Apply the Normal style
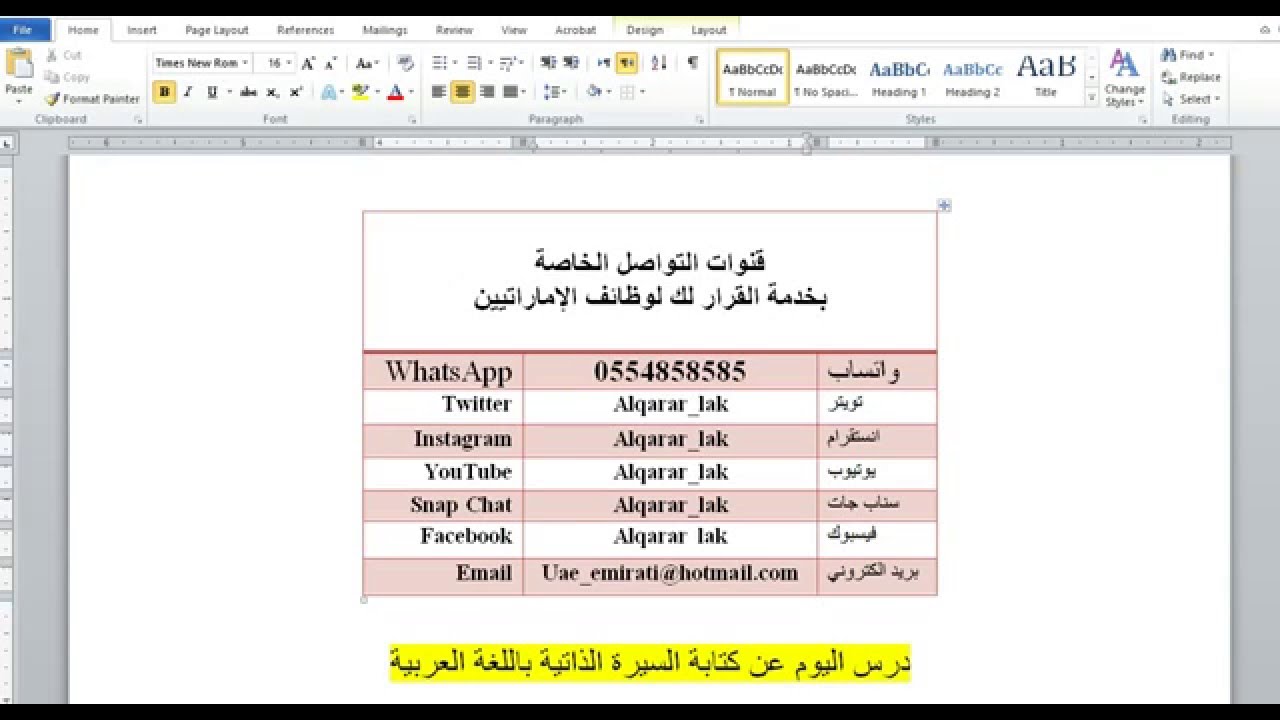This screenshot has height=720, width=1280. click(752, 78)
